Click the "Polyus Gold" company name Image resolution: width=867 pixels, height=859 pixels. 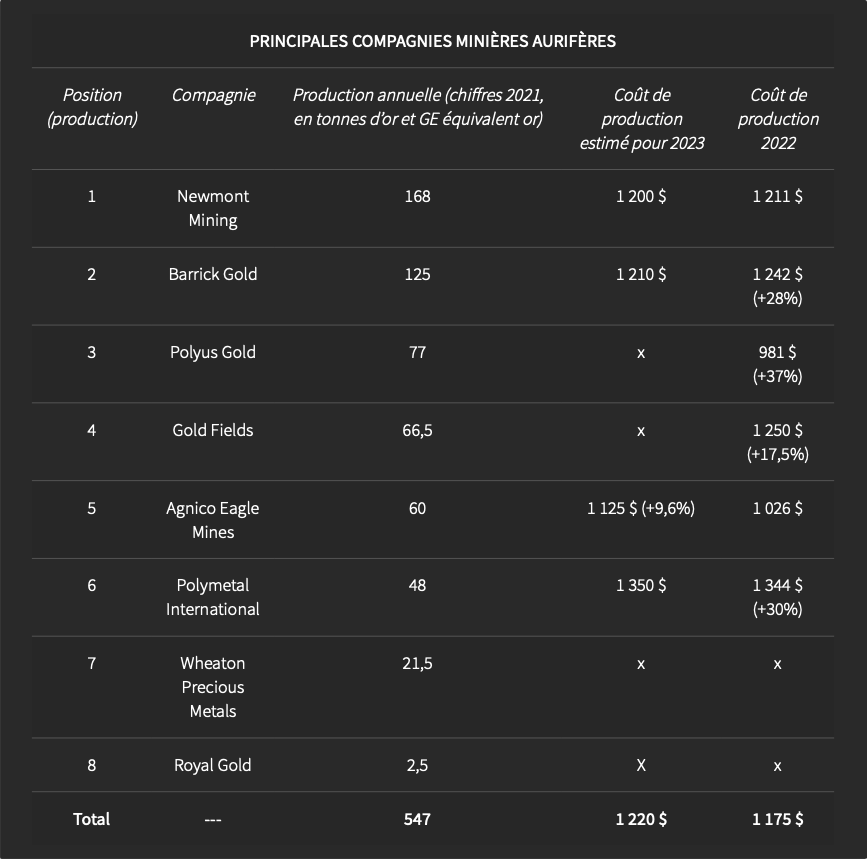click(x=213, y=352)
